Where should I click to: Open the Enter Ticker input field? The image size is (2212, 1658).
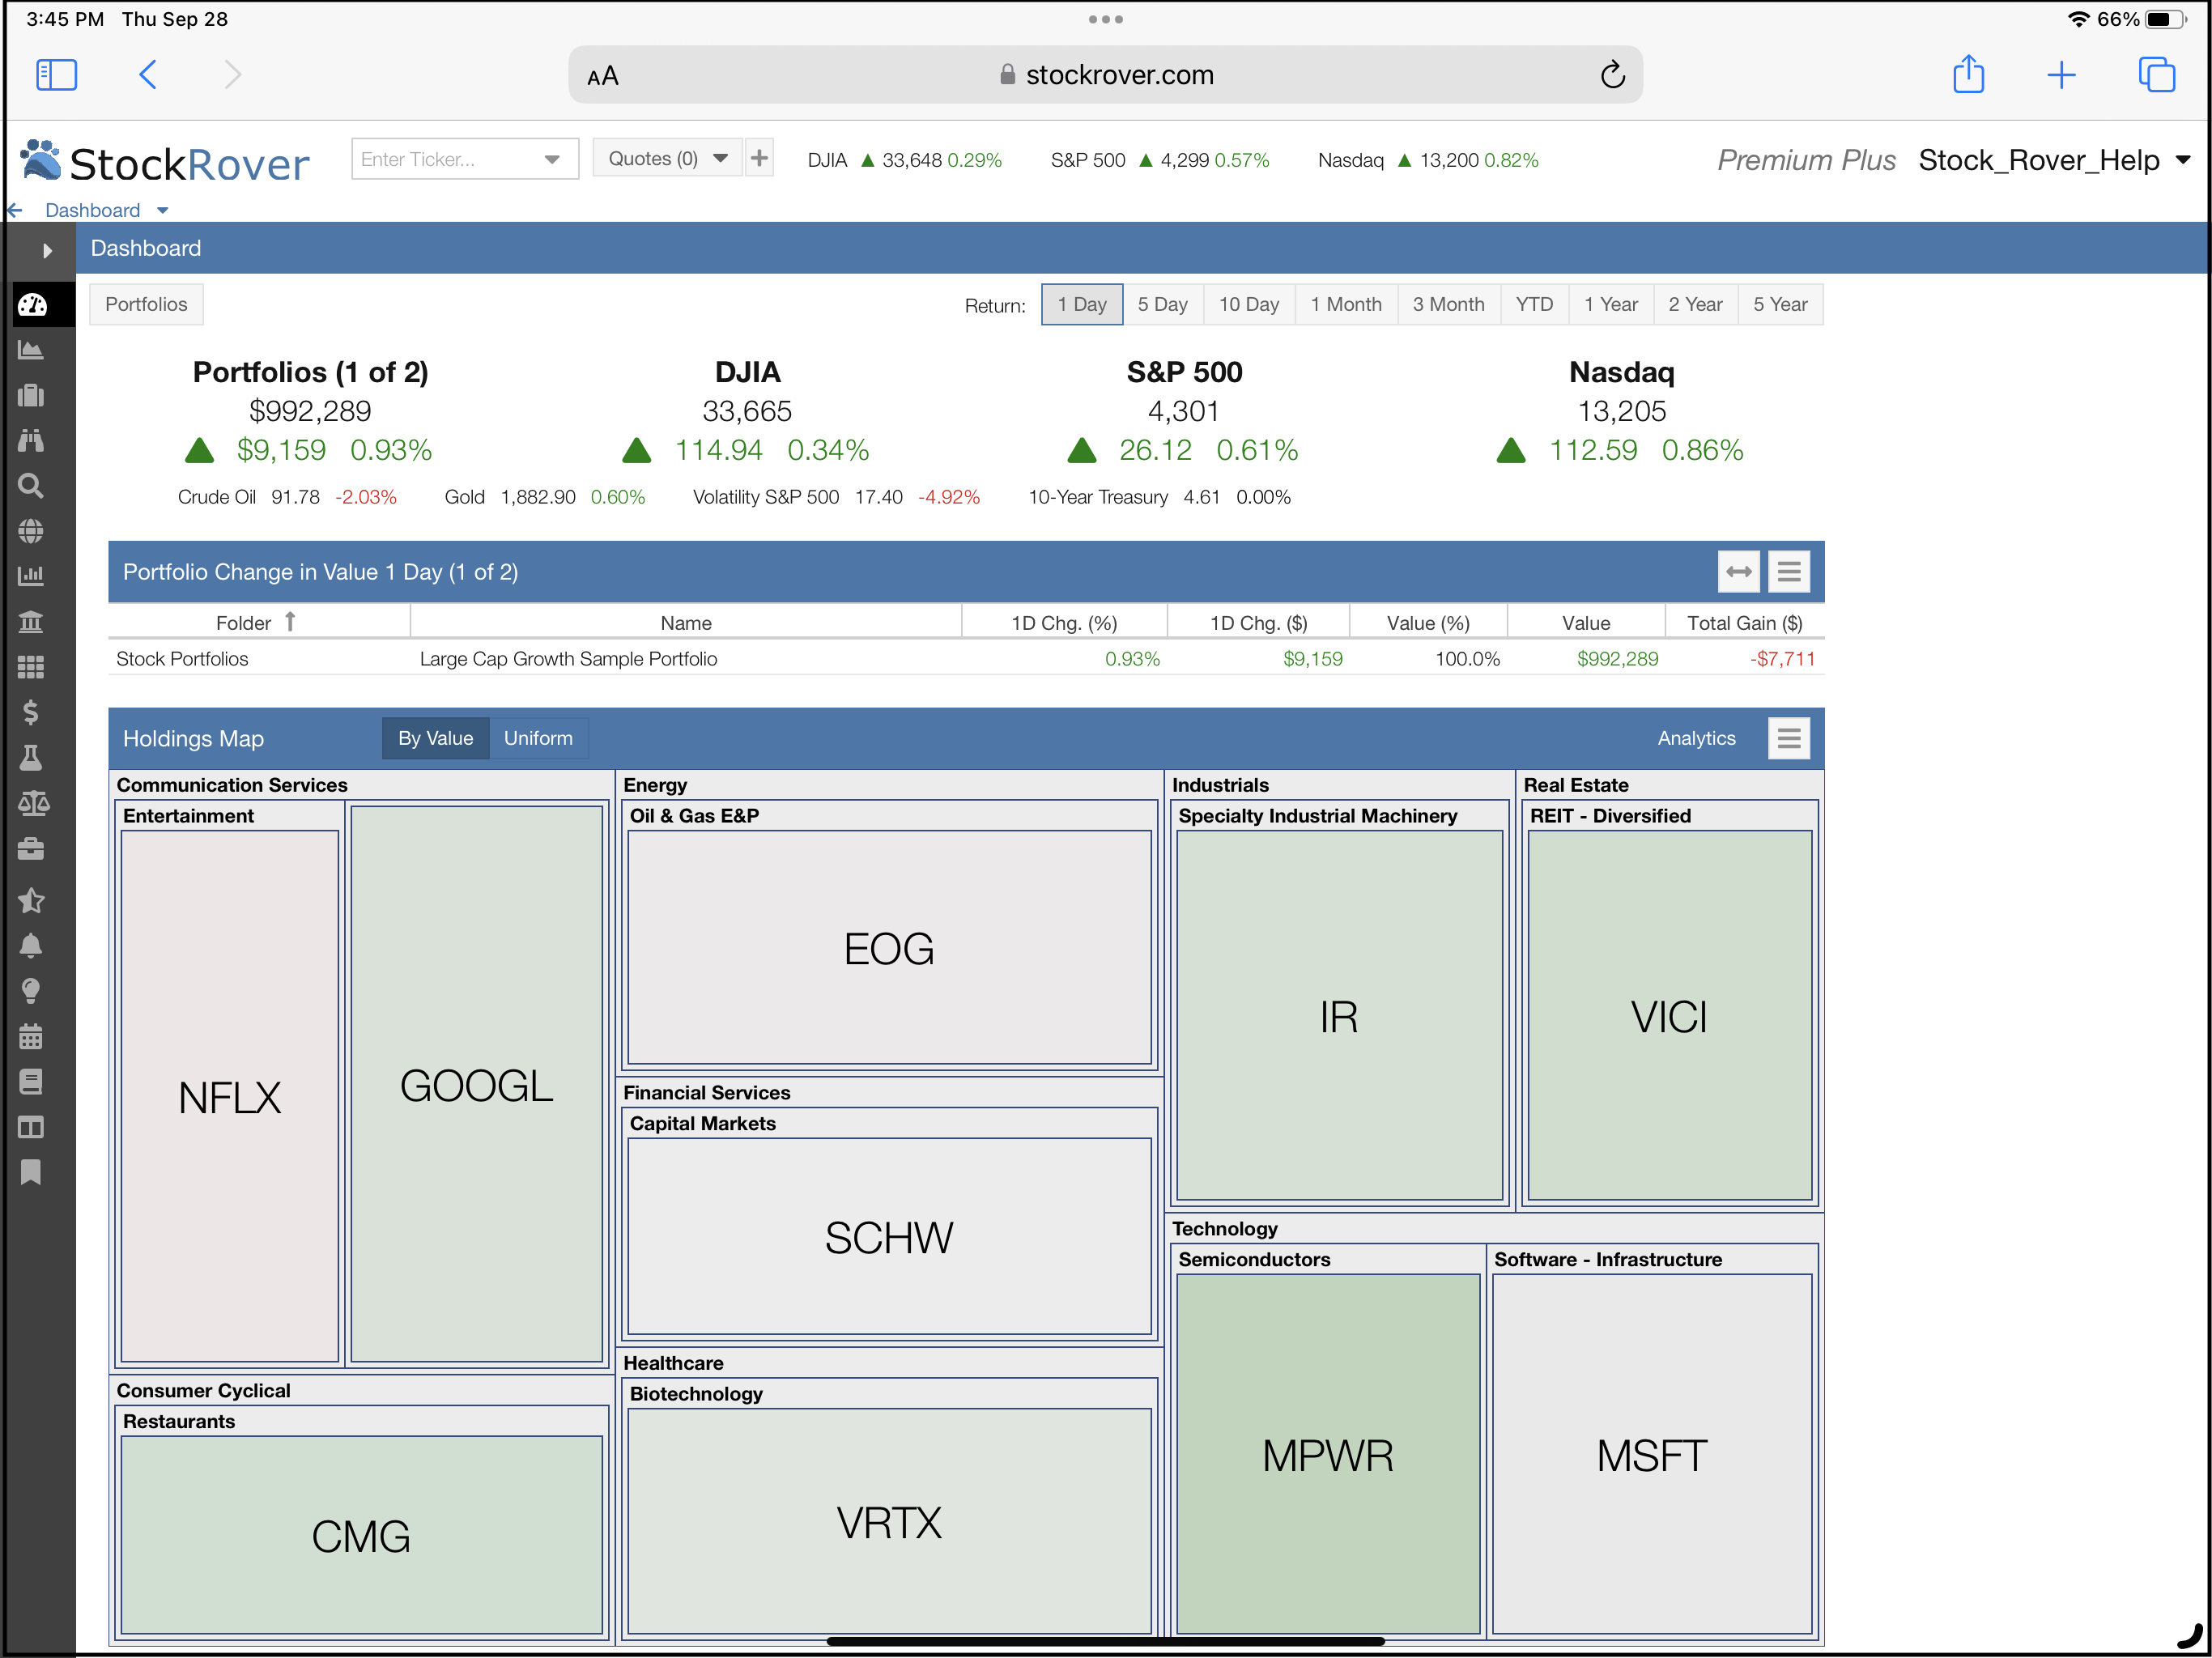click(462, 159)
